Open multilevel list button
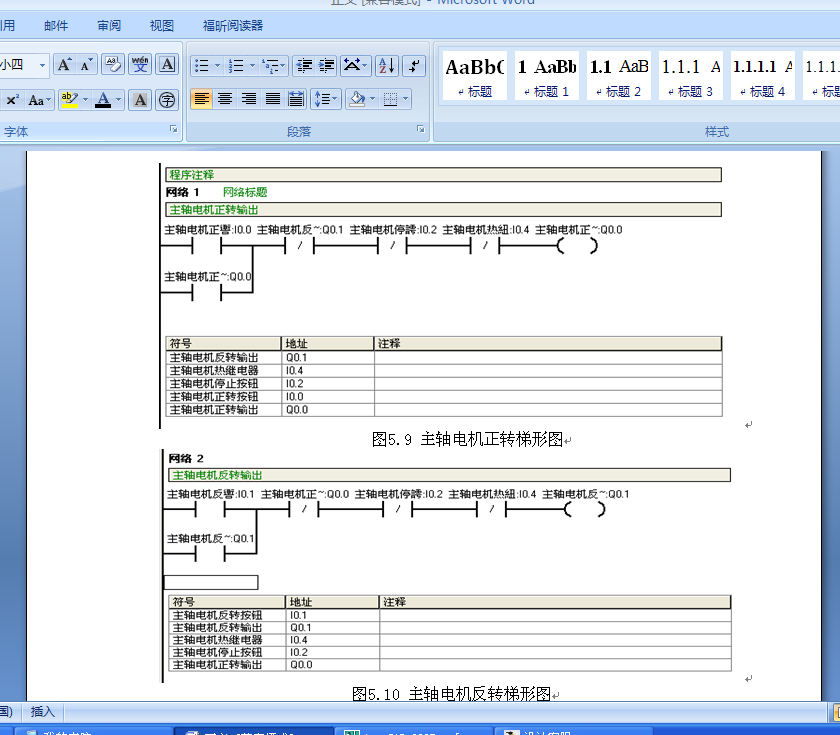 [x=274, y=66]
